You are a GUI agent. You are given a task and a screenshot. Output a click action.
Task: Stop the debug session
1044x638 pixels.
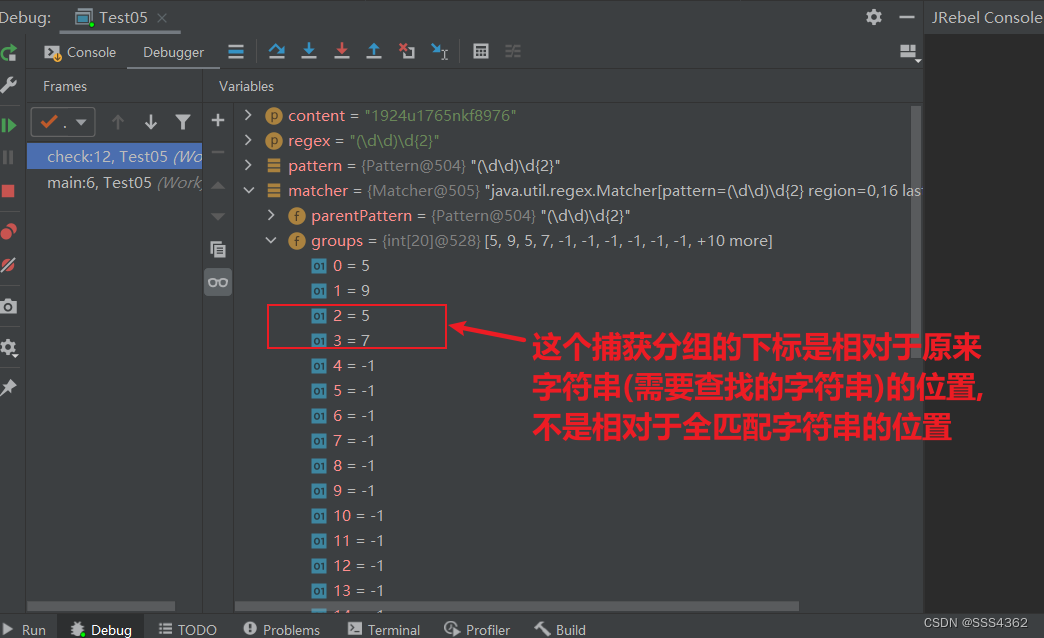(x=9, y=191)
